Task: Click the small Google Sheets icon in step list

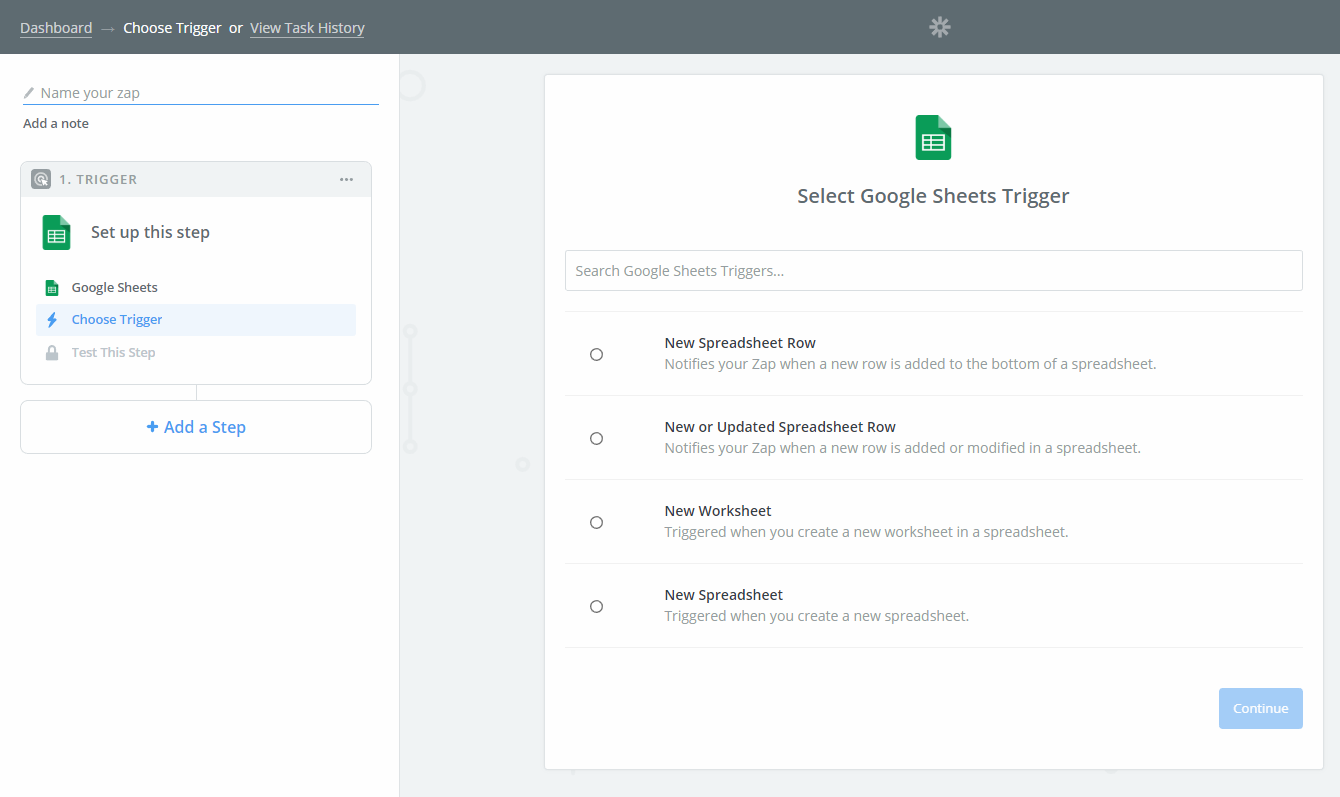Action: coord(52,288)
